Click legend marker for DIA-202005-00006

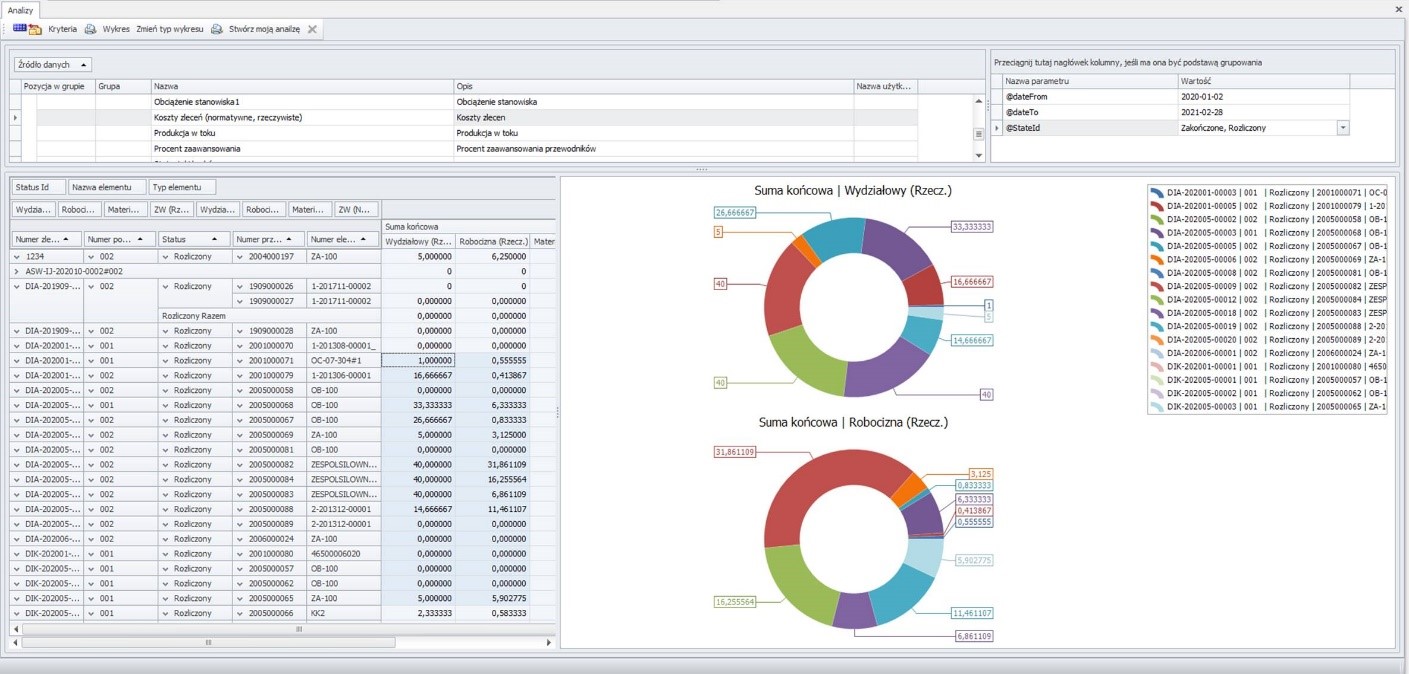pyautogui.click(x=1157, y=259)
